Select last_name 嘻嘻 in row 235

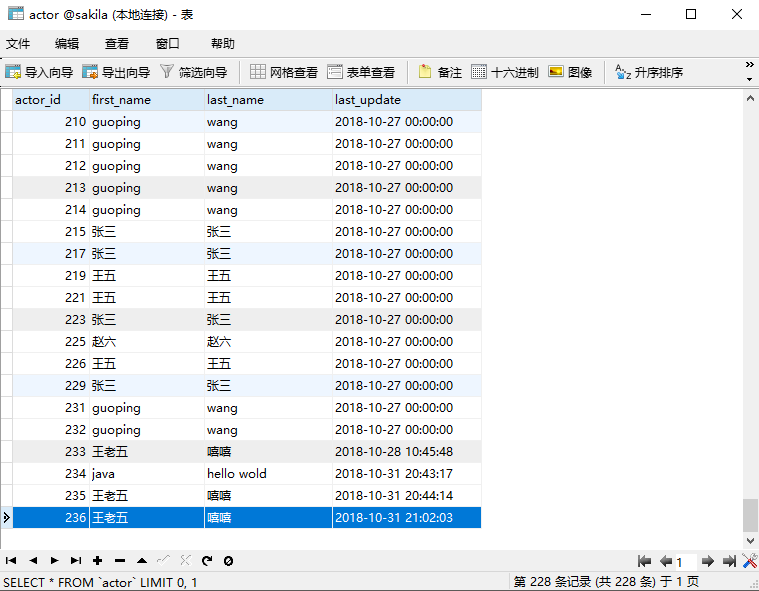tap(269, 496)
